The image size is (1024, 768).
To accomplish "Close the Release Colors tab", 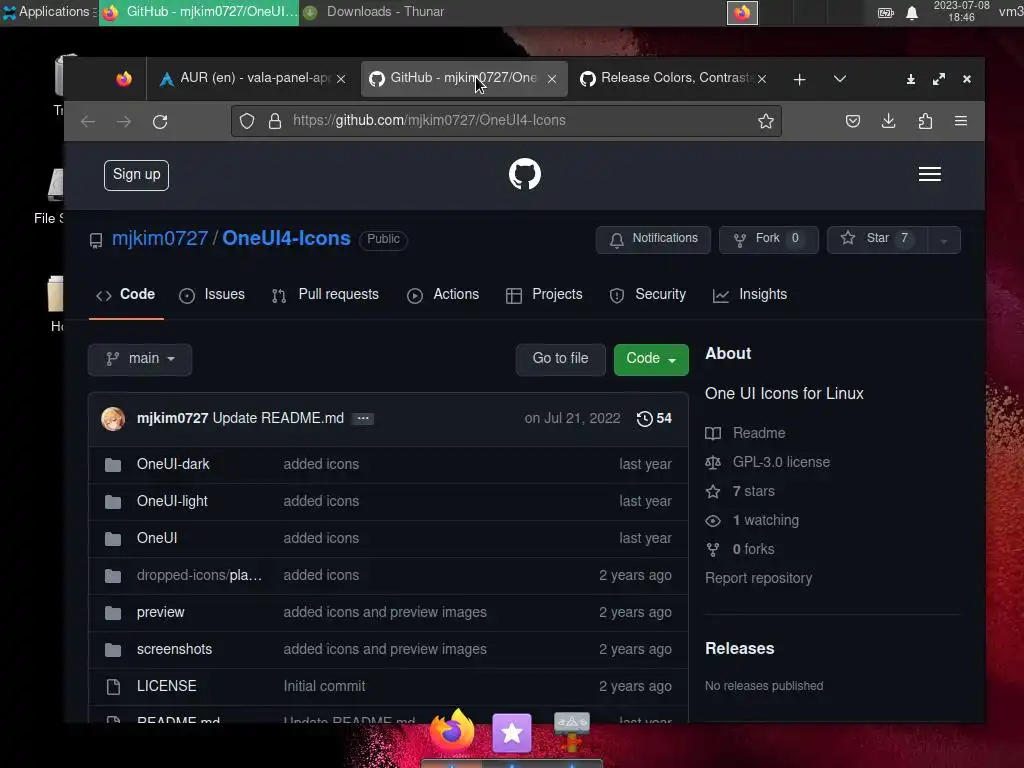I will pos(761,79).
